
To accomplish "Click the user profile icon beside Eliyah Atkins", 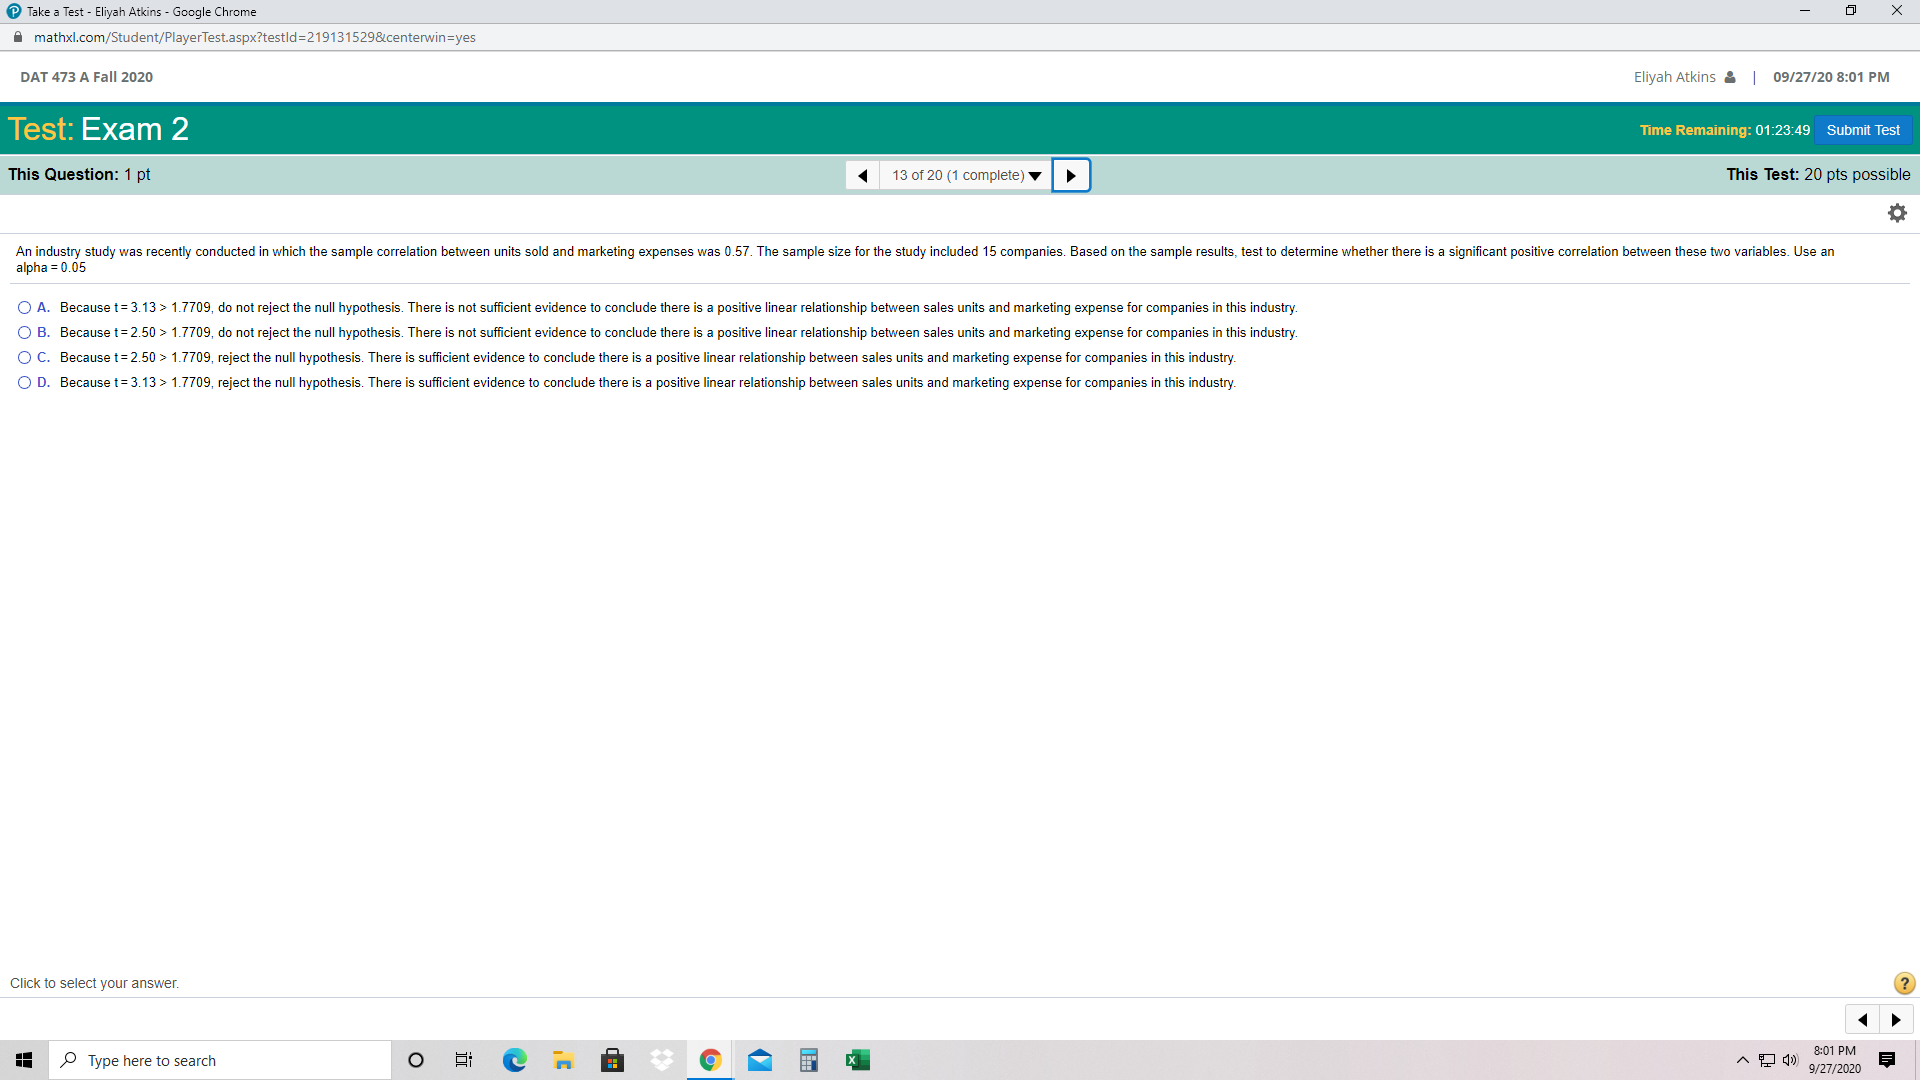I will (1730, 77).
